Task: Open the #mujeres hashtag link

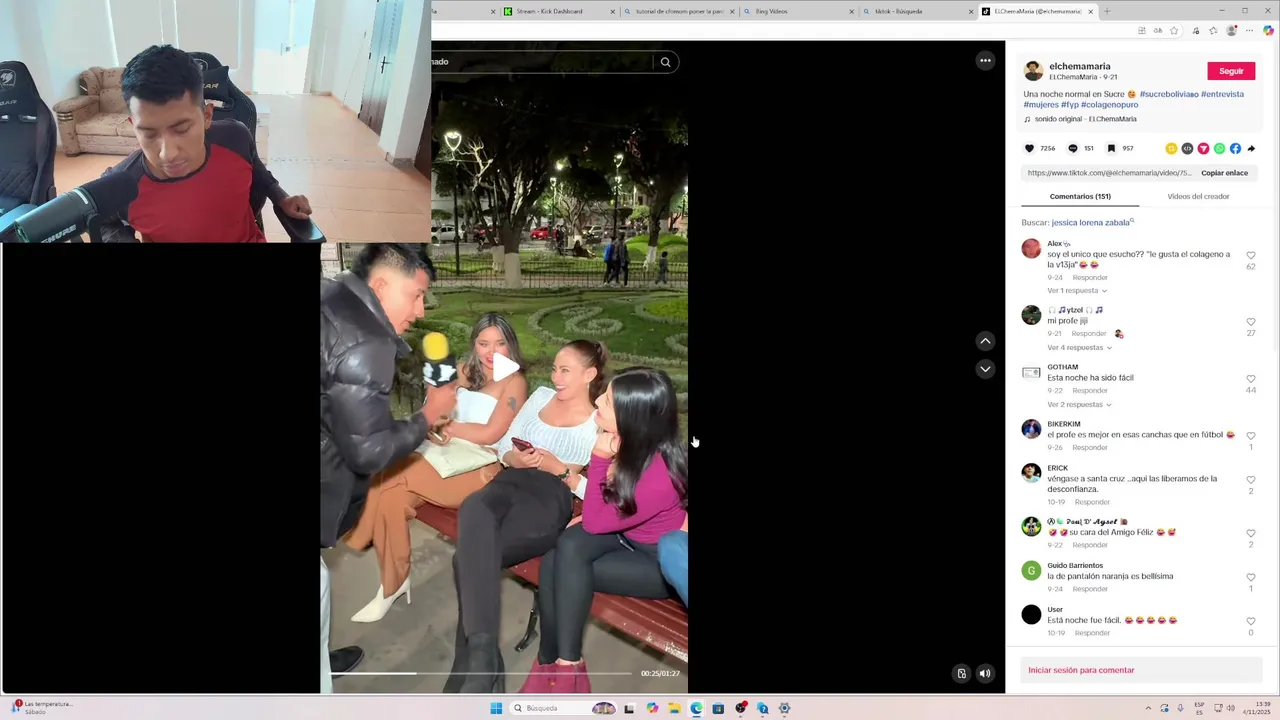Action: coord(1041,104)
